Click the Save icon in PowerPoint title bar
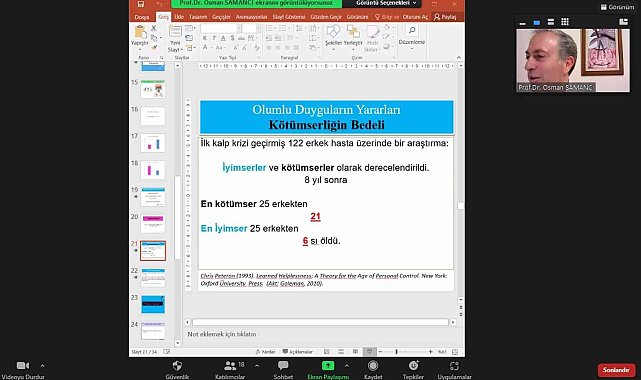The height and width of the screenshot is (380, 641). (x=141, y=4)
